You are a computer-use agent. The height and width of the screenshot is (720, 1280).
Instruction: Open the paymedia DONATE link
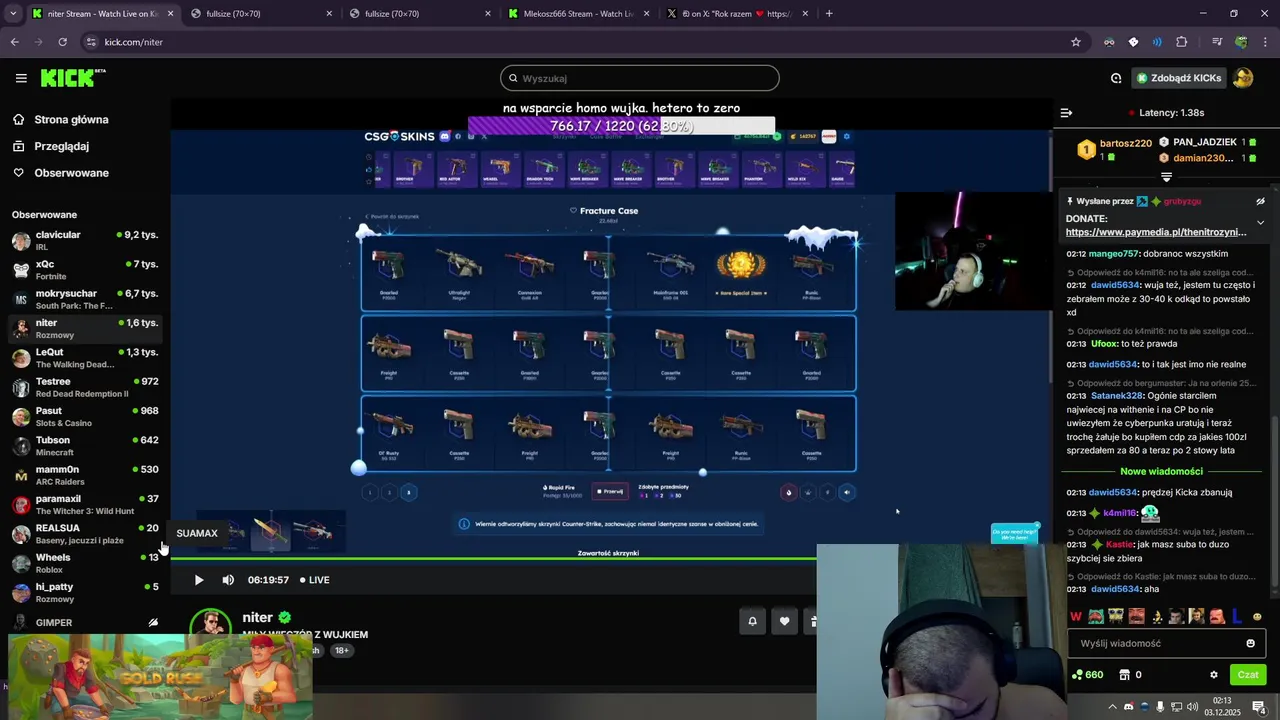(x=1156, y=232)
